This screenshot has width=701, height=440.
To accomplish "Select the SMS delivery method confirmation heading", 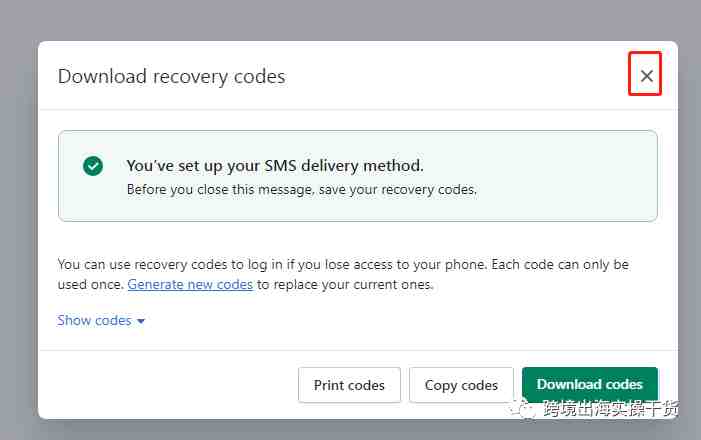I will click(274, 165).
